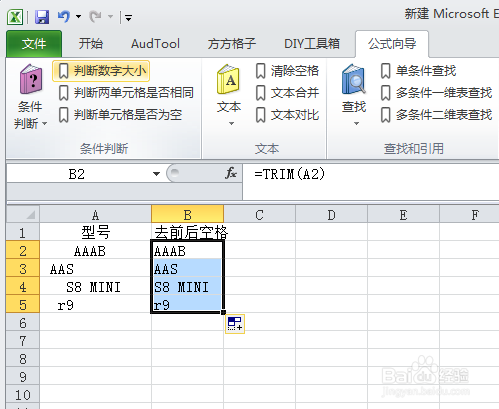Image resolution: width=499 pixels, height=409 pixels.
Task: Click the Name Box showing B2
Action: pos(77,174)
